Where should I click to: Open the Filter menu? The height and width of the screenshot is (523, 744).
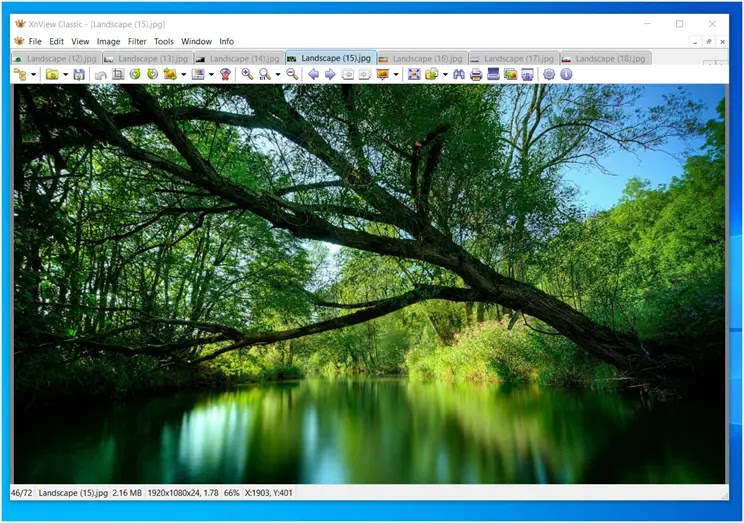point(137,42)
